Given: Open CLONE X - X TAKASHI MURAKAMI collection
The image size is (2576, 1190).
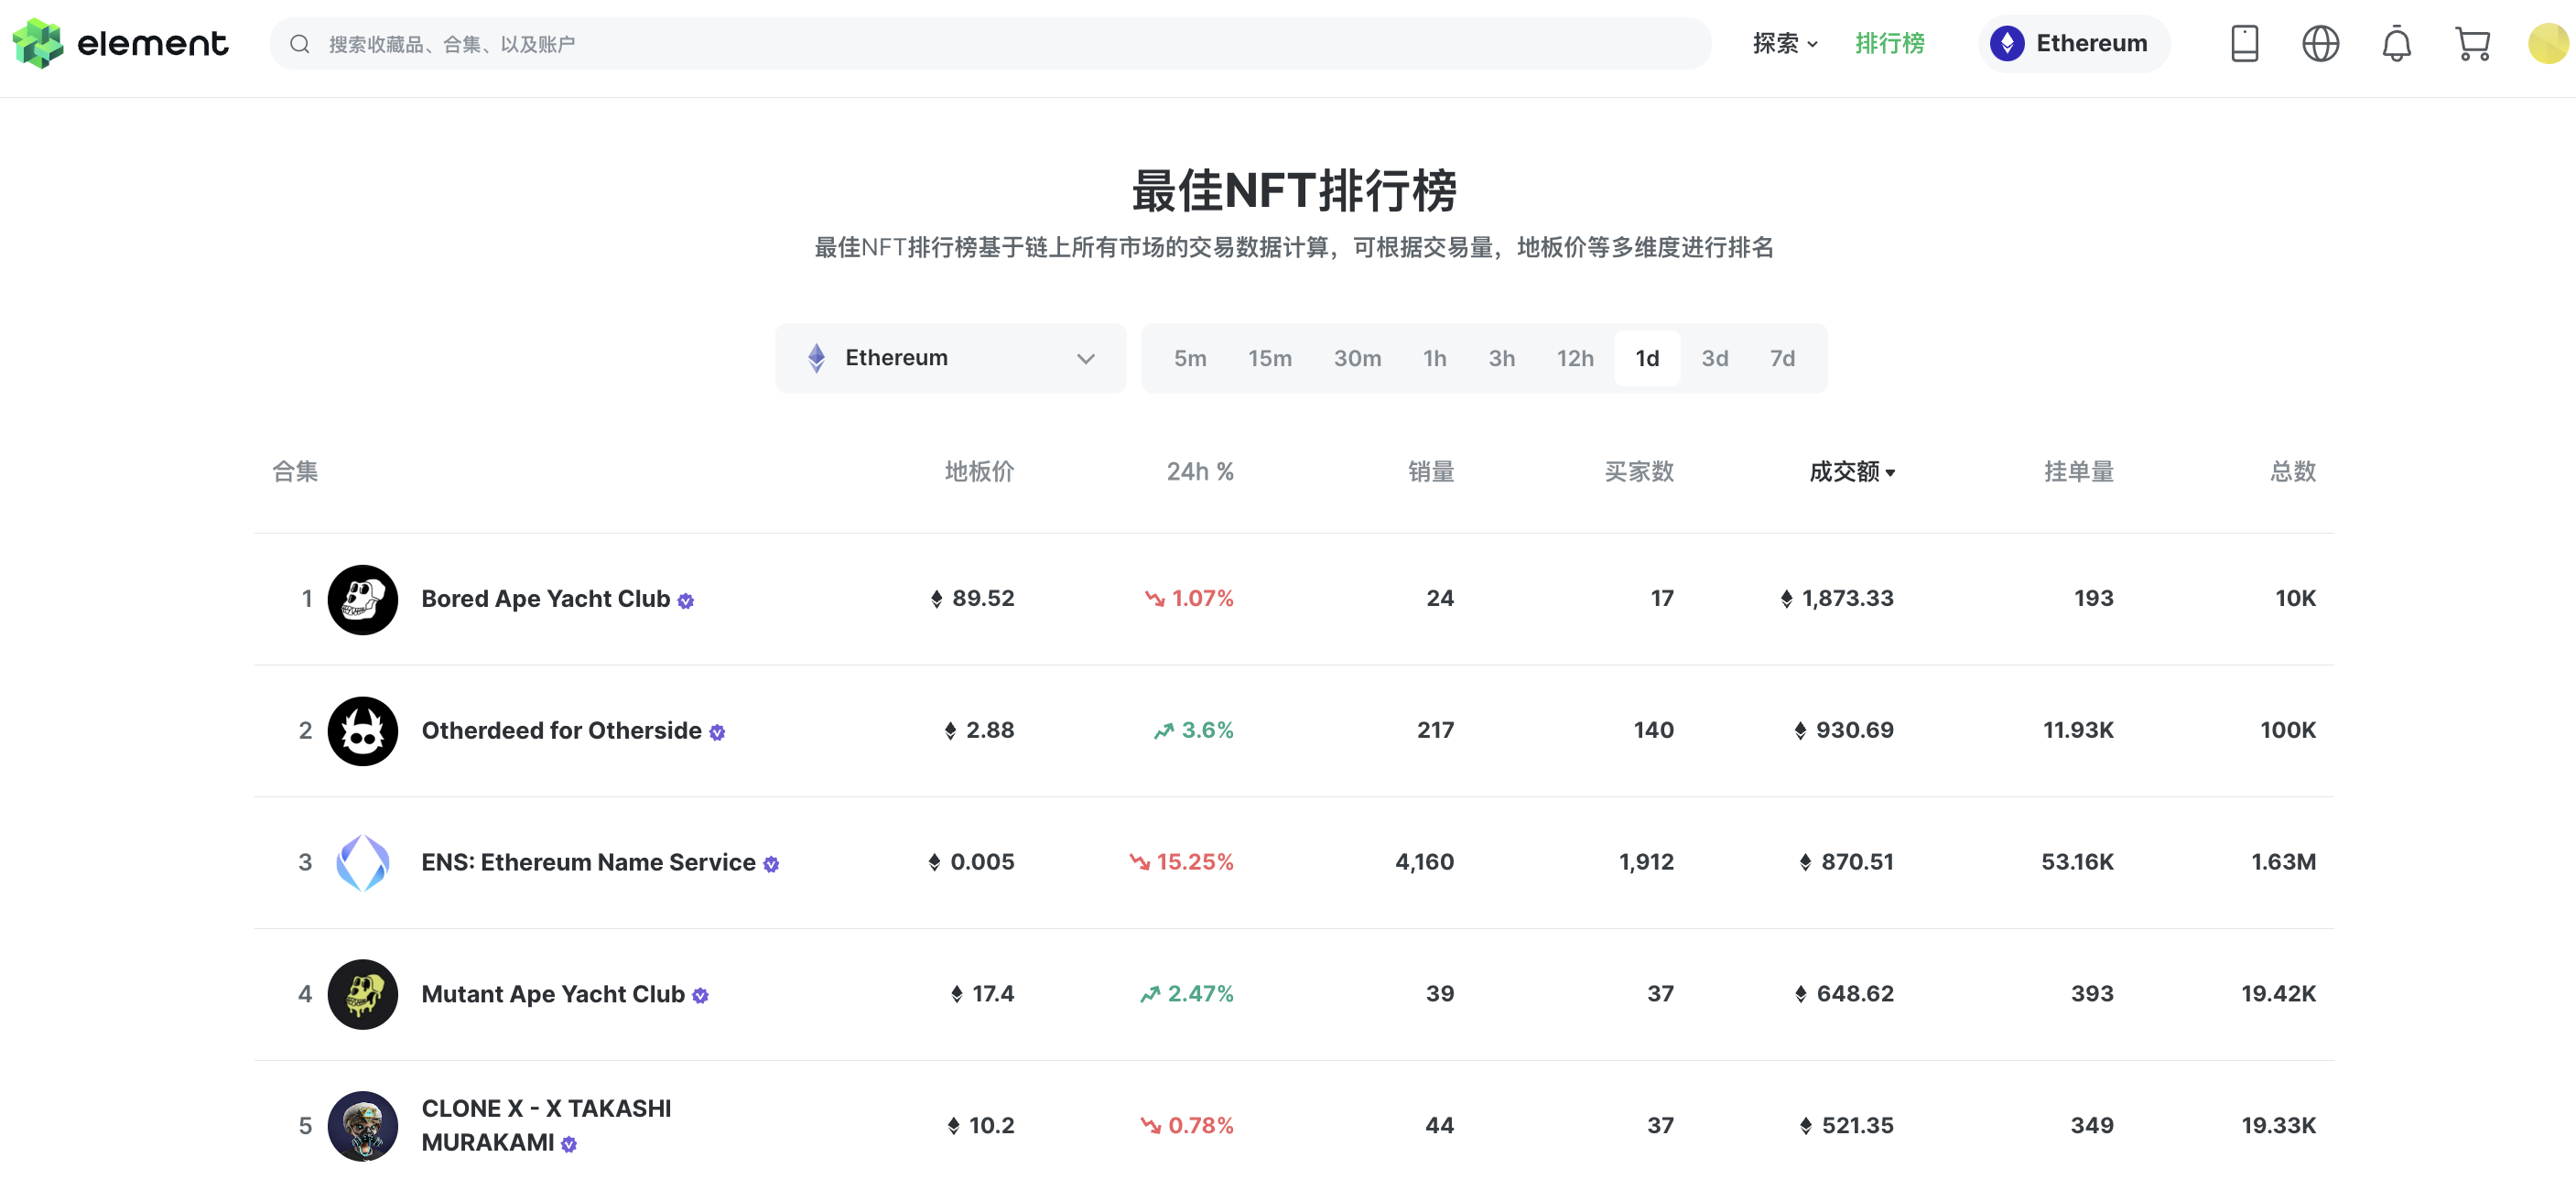Looking at the screenshot, I should [546, 1125].
